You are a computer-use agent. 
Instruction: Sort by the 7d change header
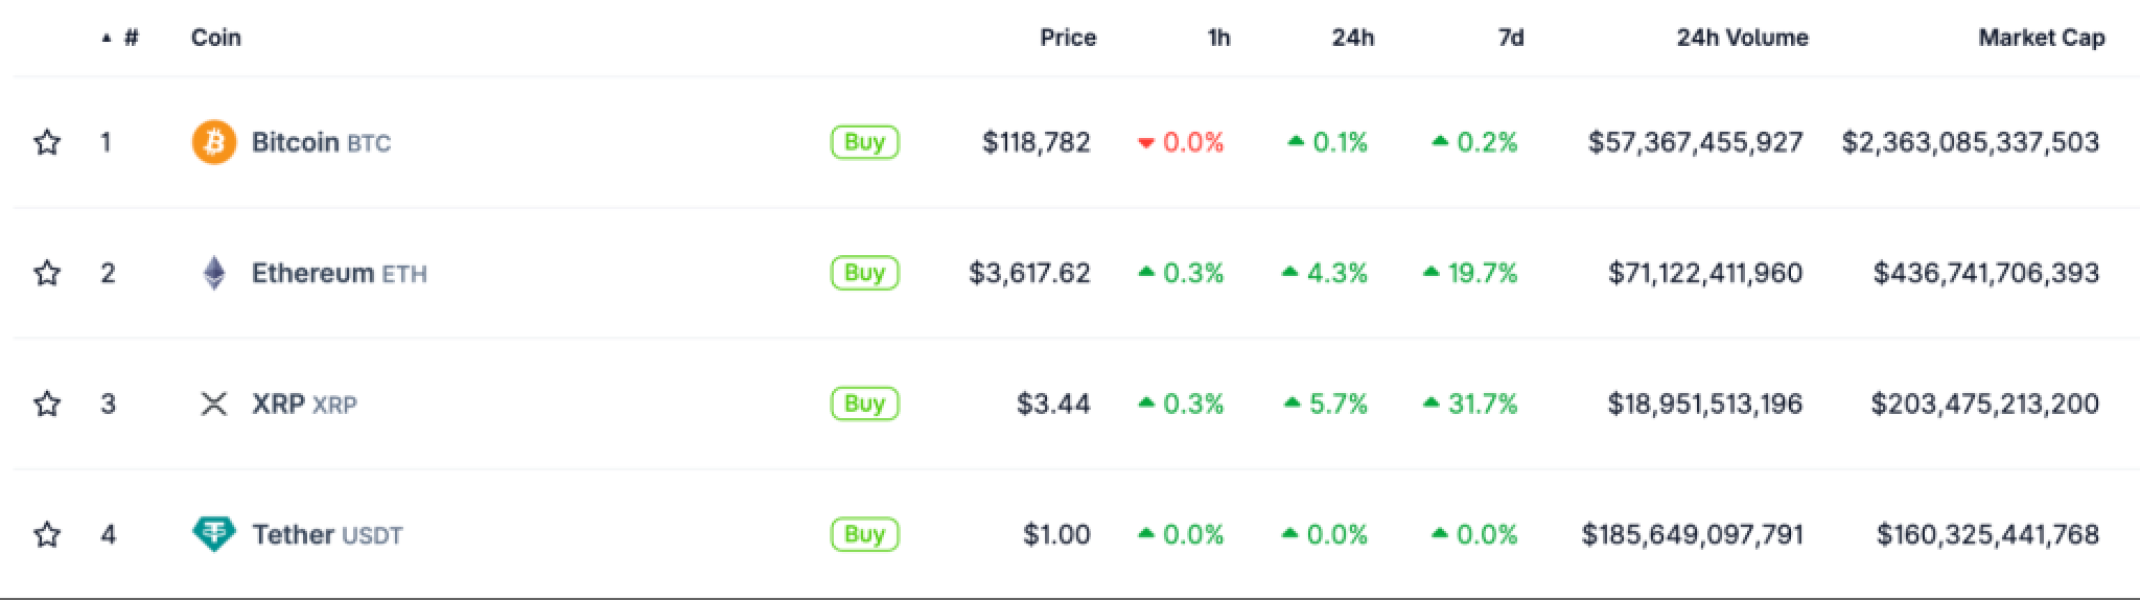(1510, 38)
